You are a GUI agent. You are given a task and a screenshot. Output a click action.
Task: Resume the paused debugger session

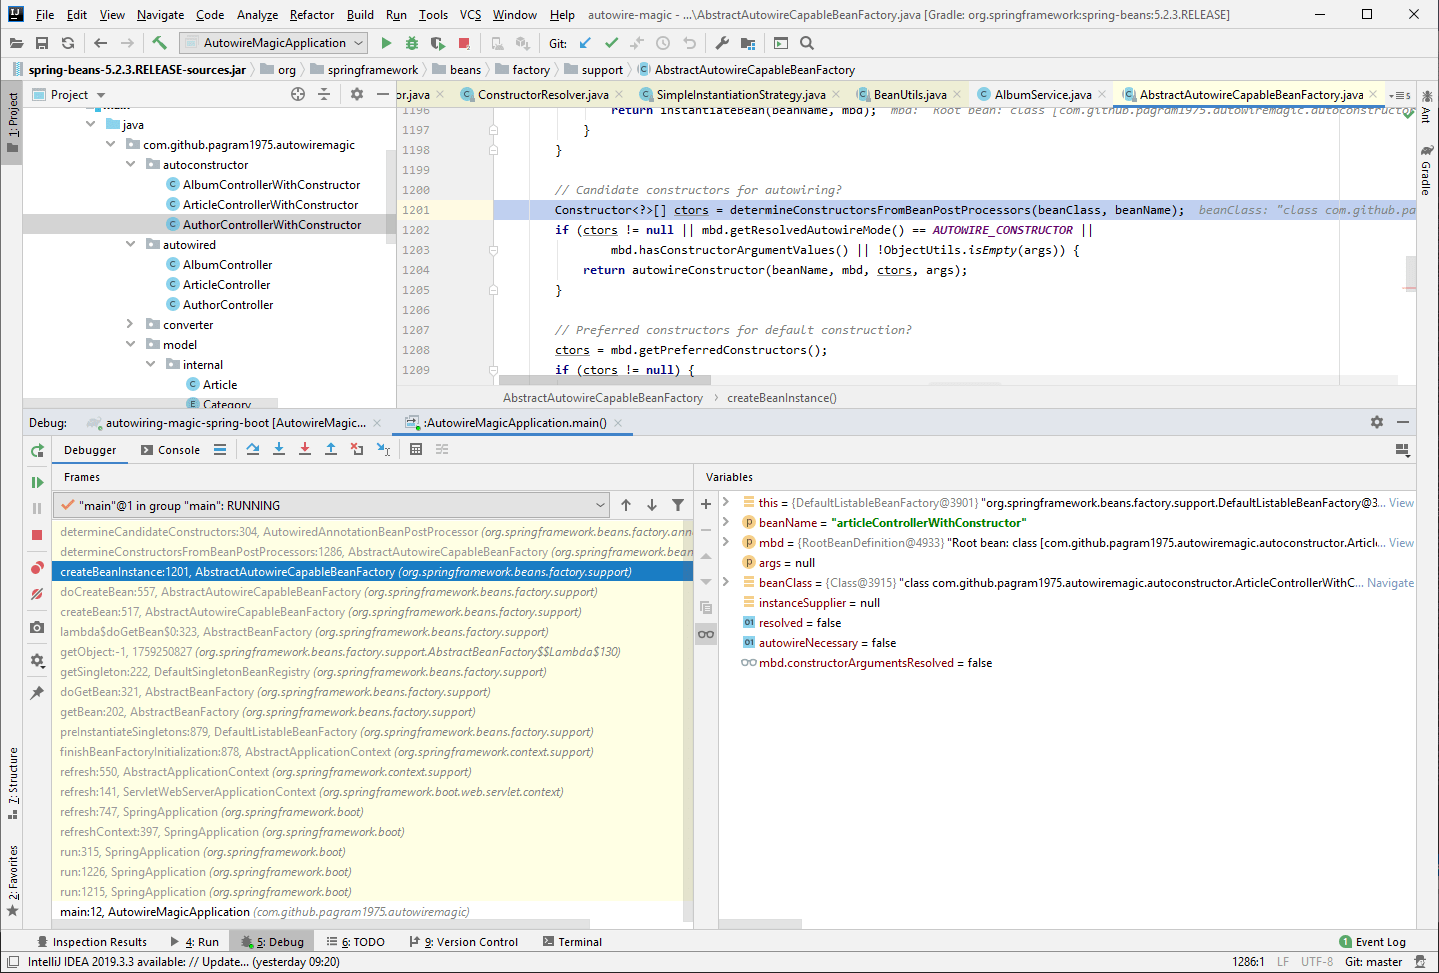(36, 480)
